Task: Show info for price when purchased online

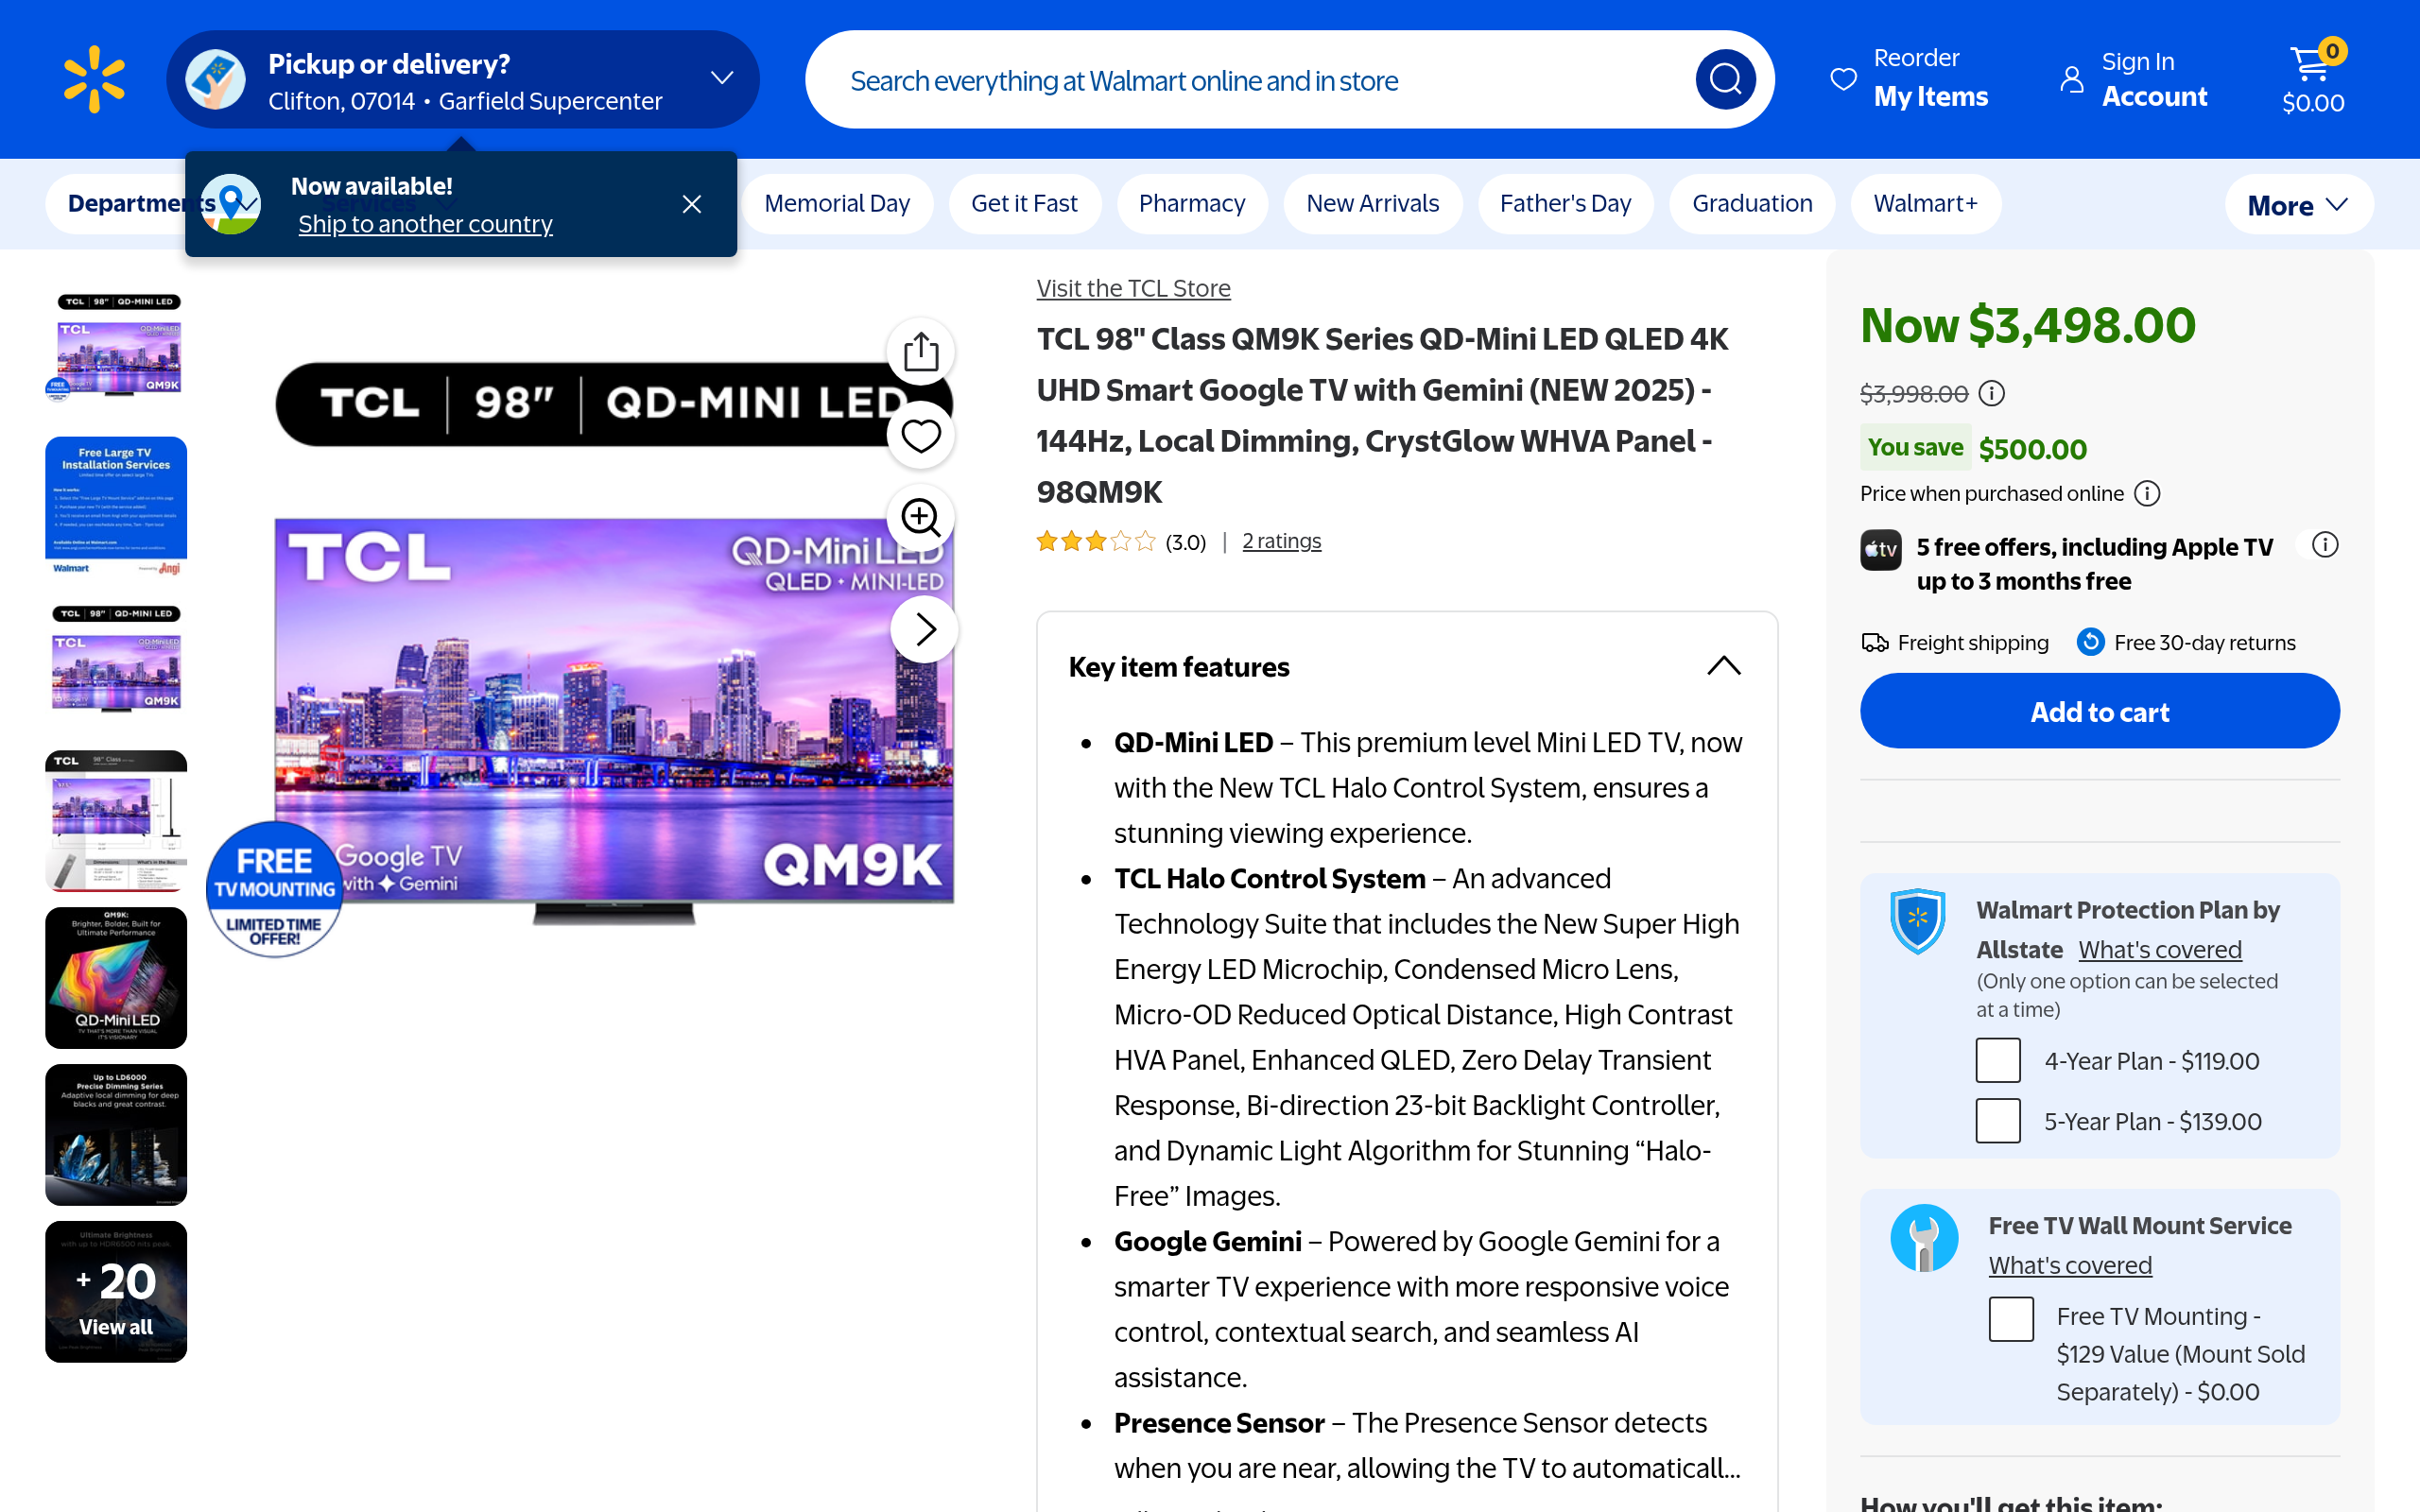Action: pyautogui.click(x=2147, y=494)
